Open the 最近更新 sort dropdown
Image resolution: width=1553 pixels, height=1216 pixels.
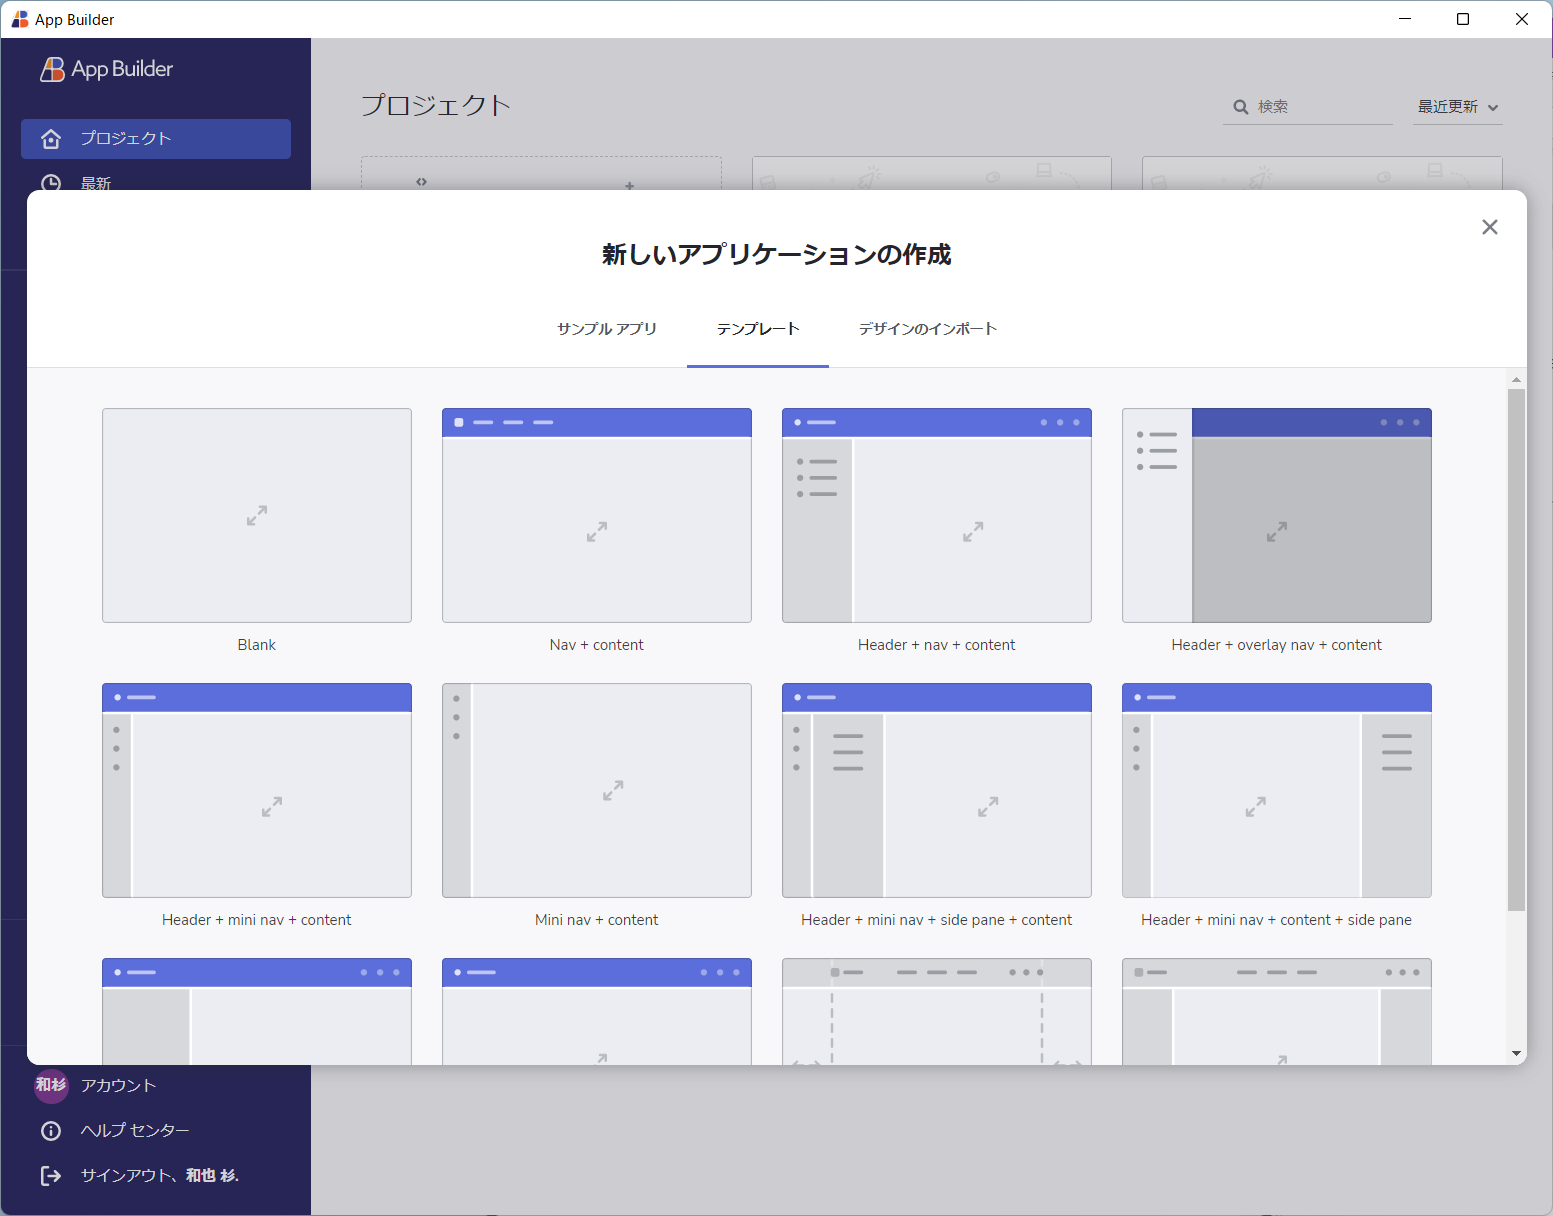click(1458, 107)
